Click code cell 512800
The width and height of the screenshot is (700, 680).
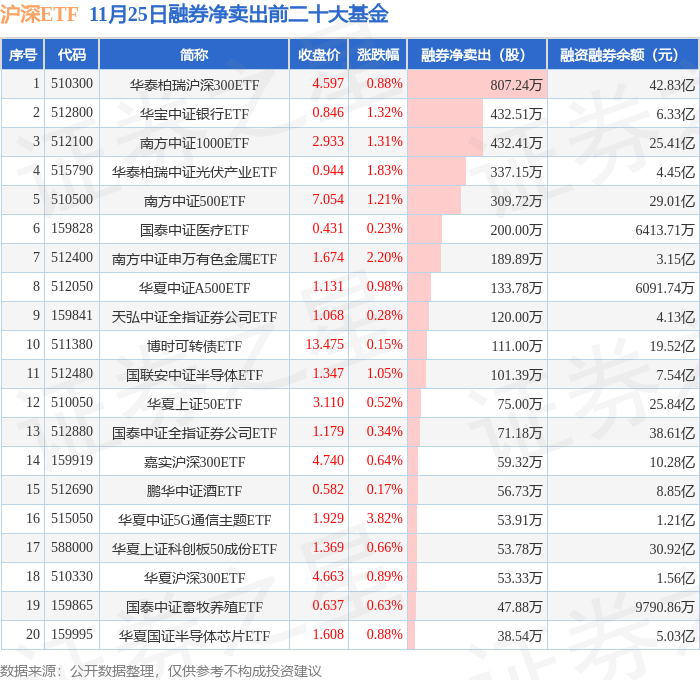72,113
